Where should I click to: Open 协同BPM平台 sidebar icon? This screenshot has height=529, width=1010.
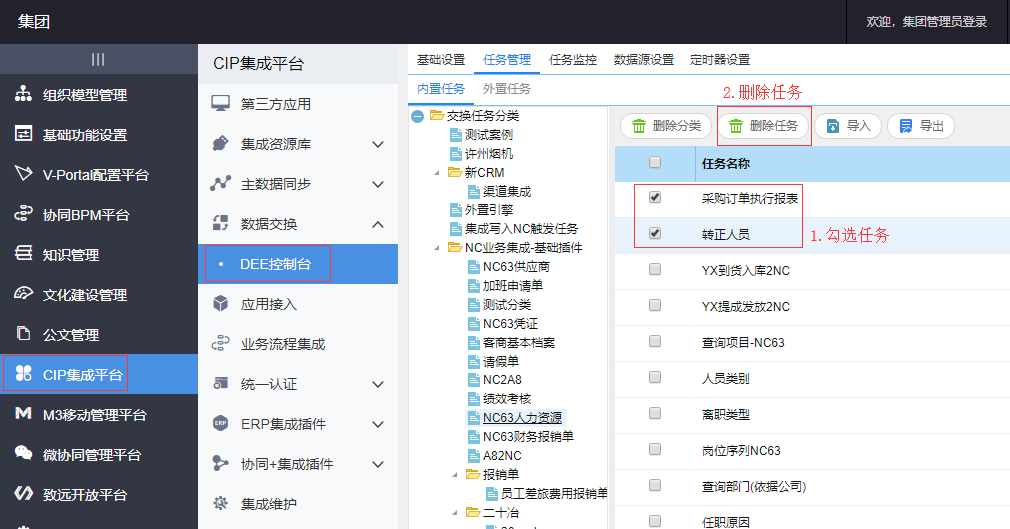tap(23, 214)
